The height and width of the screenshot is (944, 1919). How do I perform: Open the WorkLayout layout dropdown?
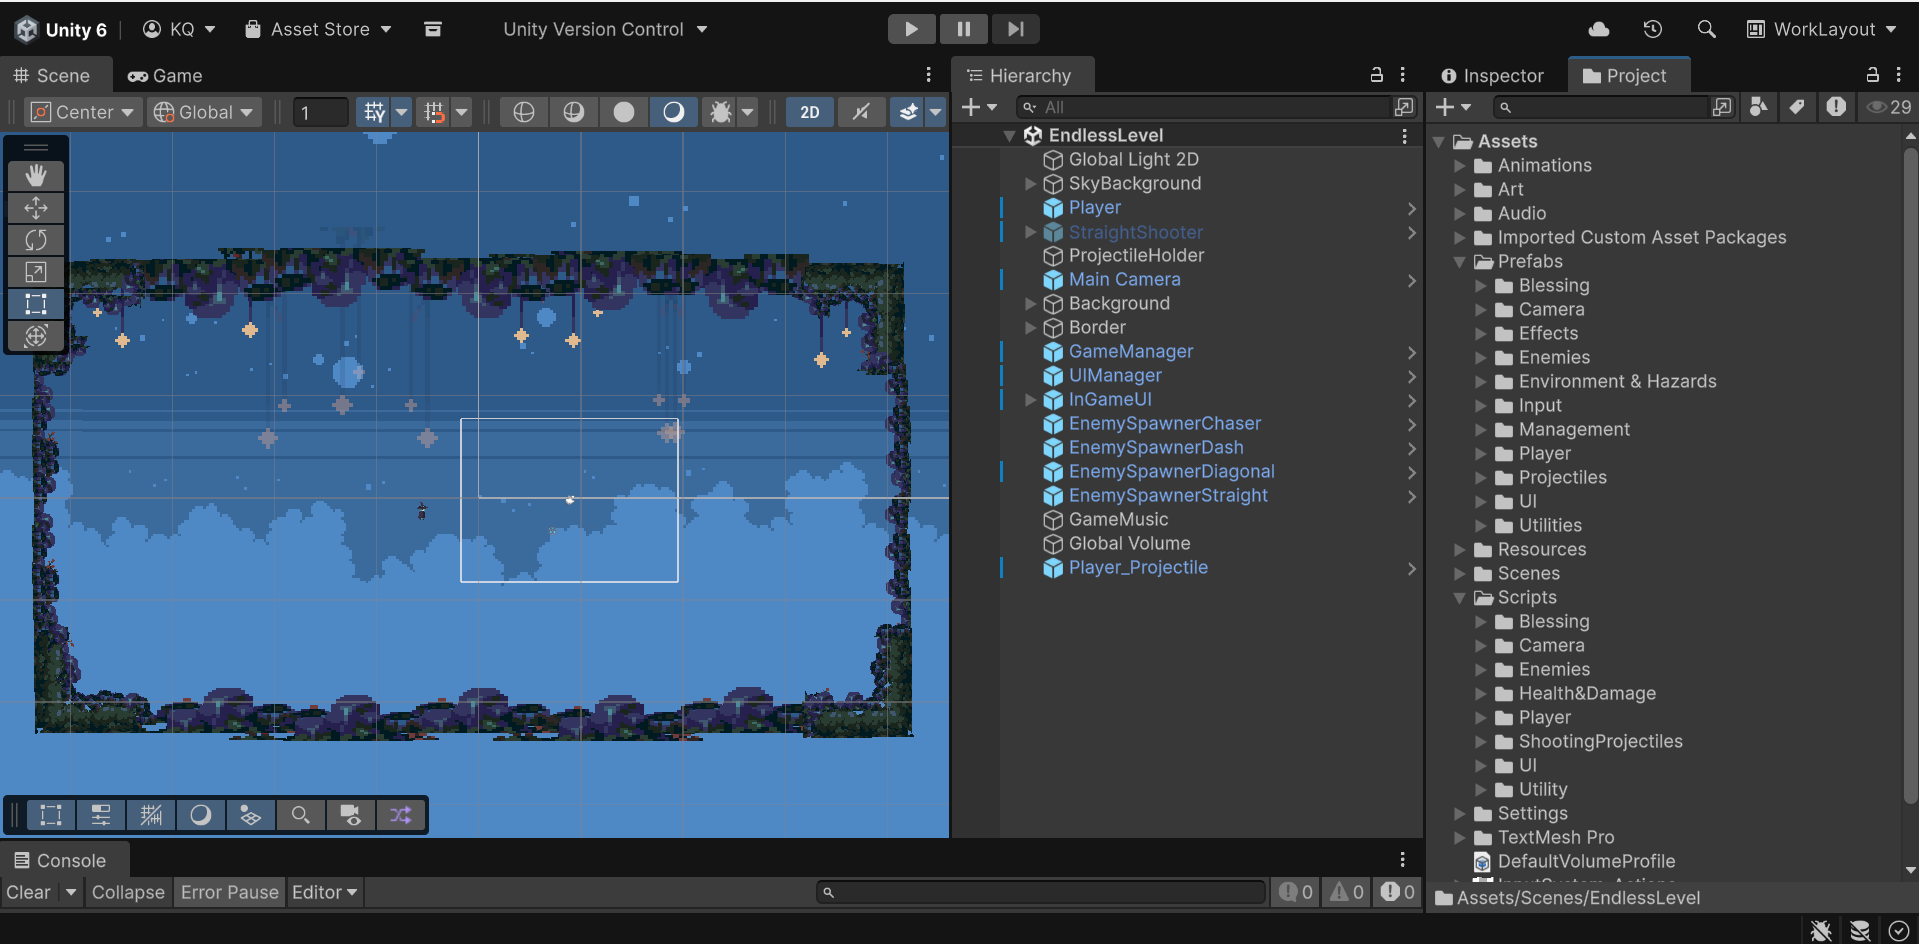pyautogui.click(x=1822, y=29)
